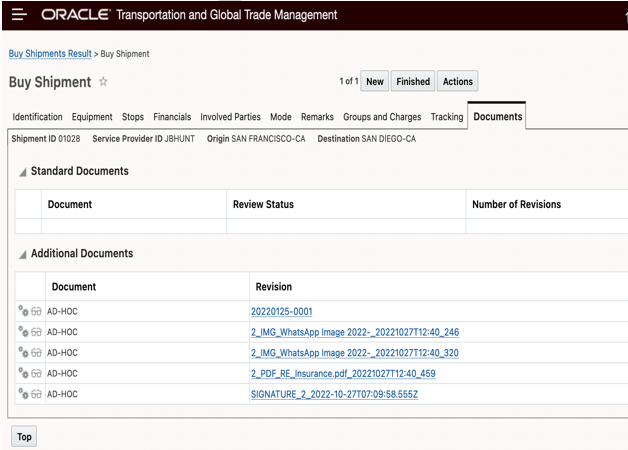Collapse the Additional Documents section
628x450 pixels.
tap(23, 254)
